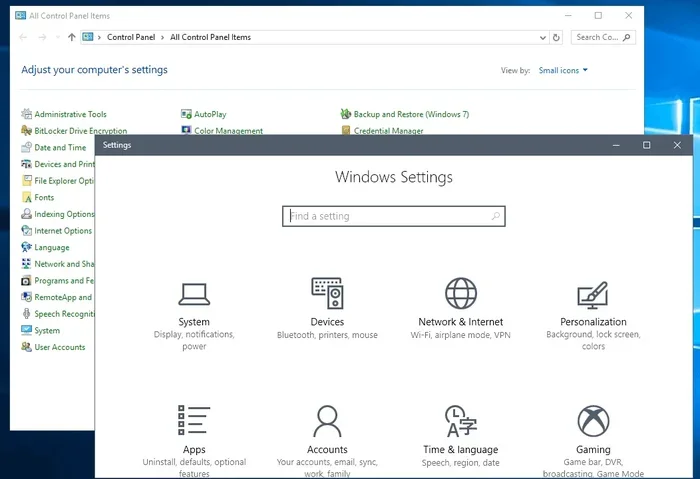
Task: Click the File Explorer Options icon
Action: point(26,180)
